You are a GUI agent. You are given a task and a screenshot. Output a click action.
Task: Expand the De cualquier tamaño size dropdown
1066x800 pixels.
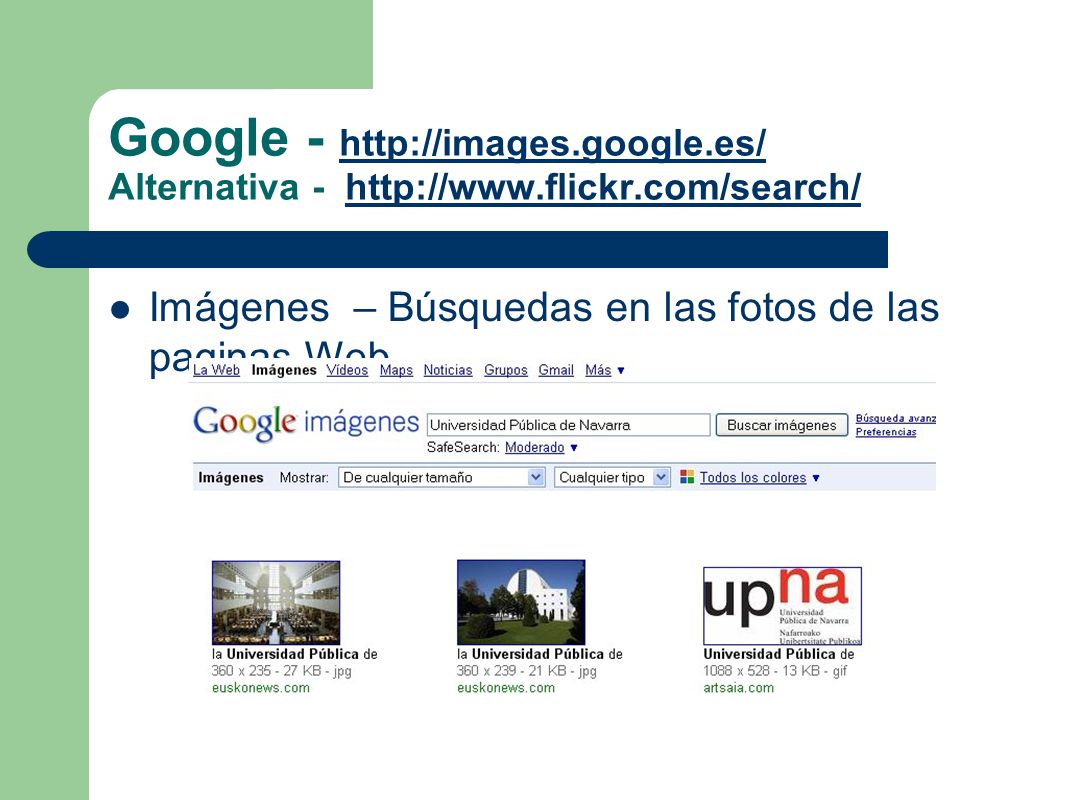click(442, 477)
